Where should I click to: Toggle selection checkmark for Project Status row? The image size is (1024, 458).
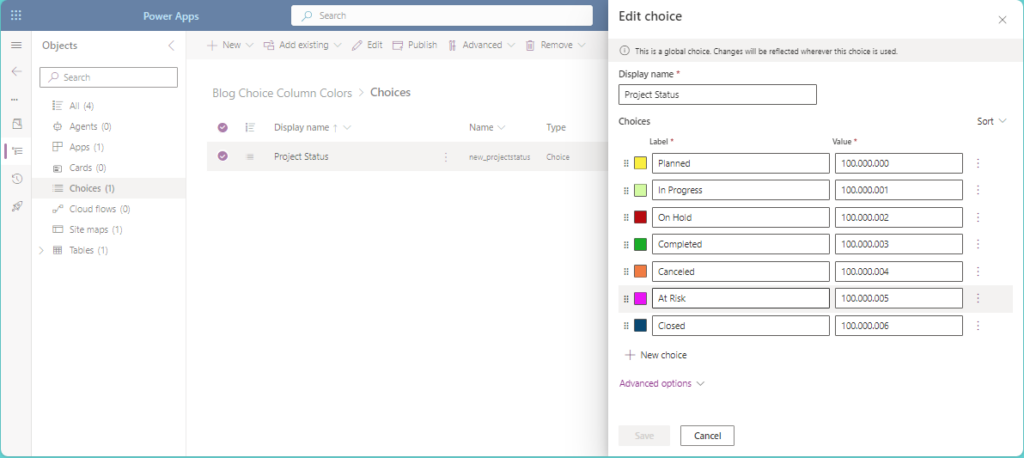coord(223,156)
